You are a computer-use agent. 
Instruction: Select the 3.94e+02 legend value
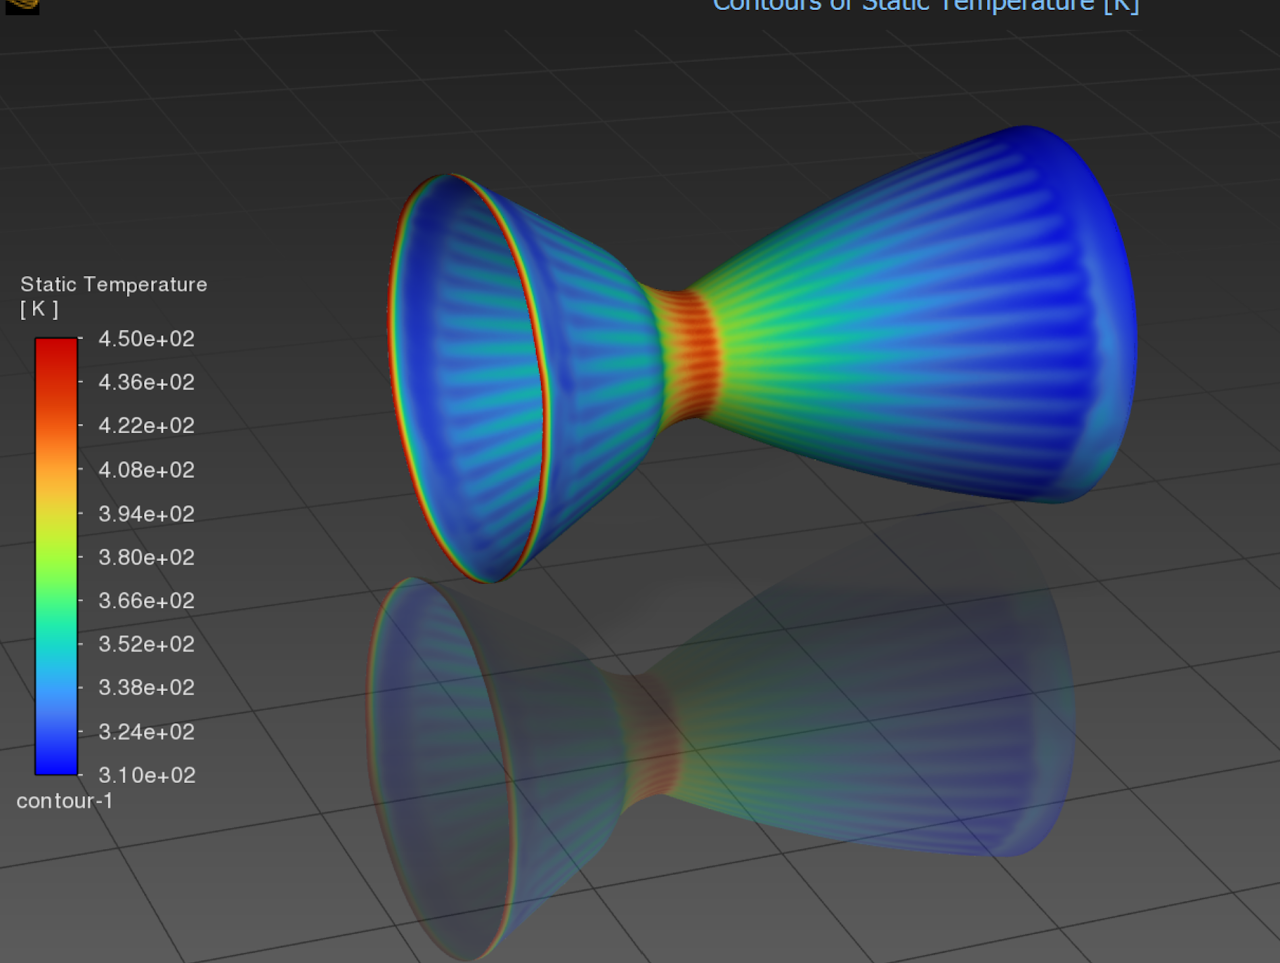pyautogui.click(x=146, y=514)
